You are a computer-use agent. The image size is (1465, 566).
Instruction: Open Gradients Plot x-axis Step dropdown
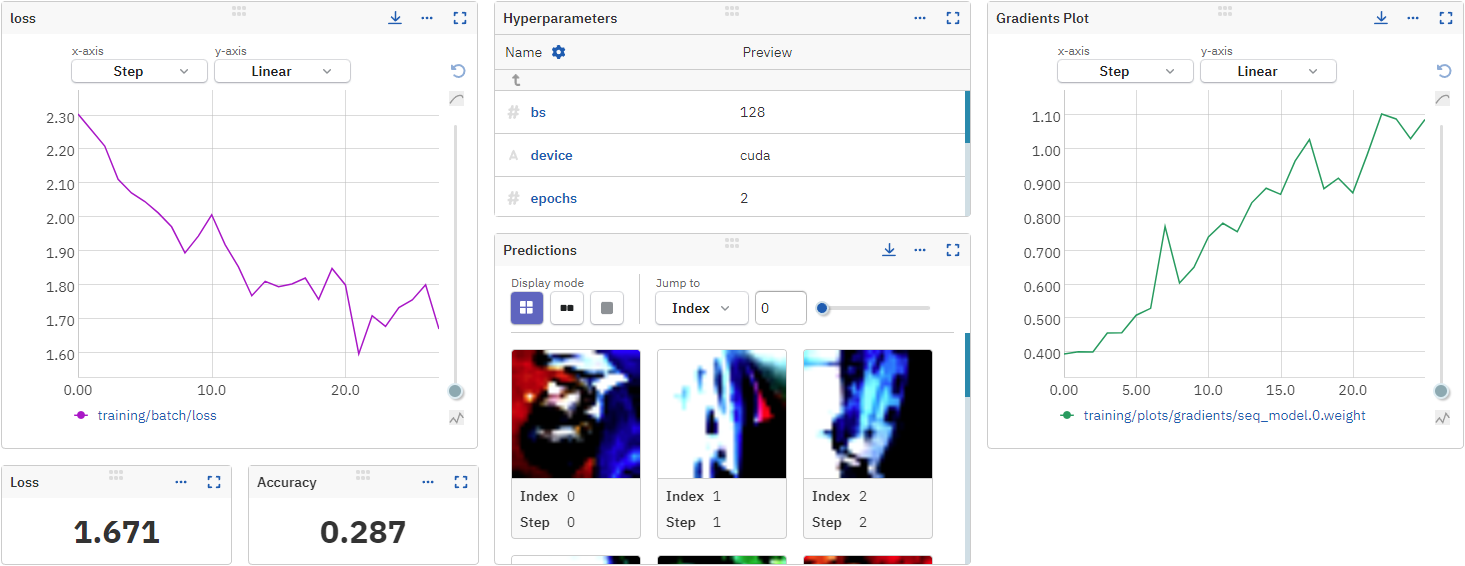tap(1125, 71)
